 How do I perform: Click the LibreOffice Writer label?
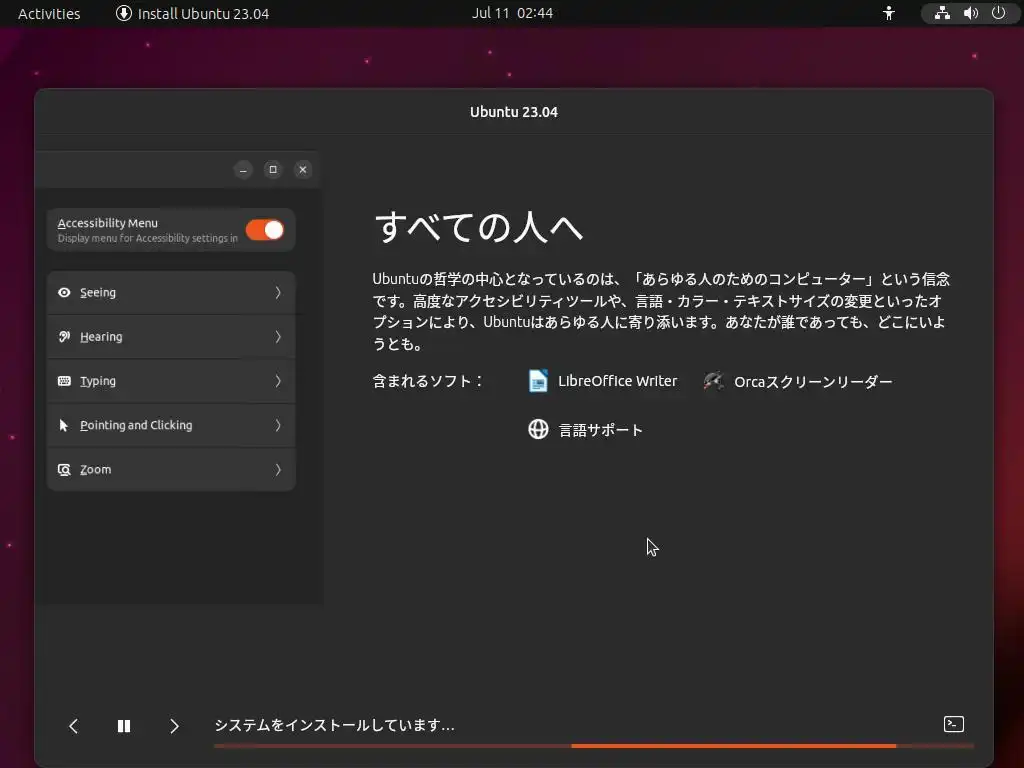617,381
